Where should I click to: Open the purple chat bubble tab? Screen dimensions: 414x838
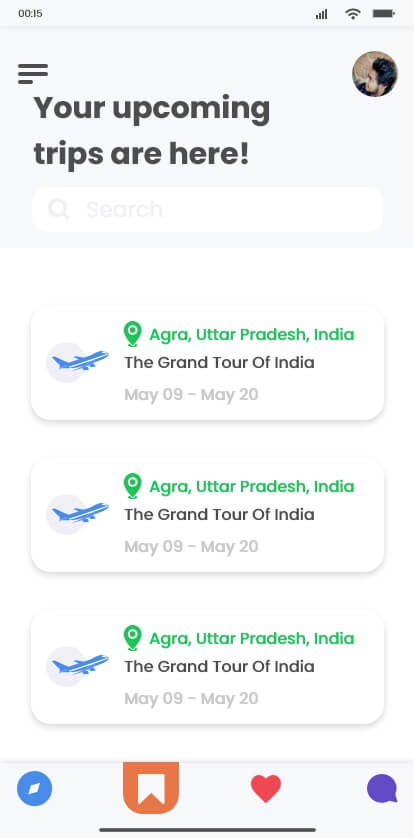click(382, 788)
